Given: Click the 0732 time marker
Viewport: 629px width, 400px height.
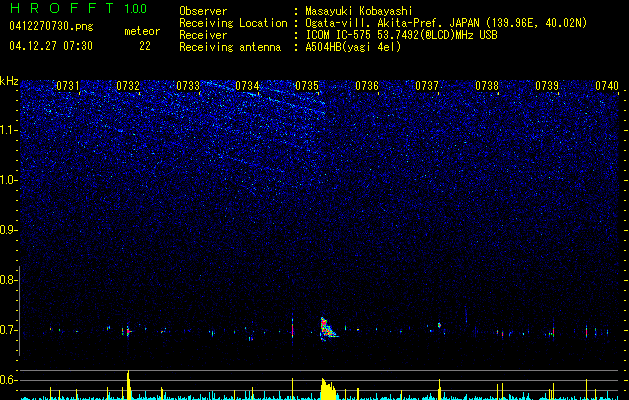Looking at the screenshot, I should 128,86.
